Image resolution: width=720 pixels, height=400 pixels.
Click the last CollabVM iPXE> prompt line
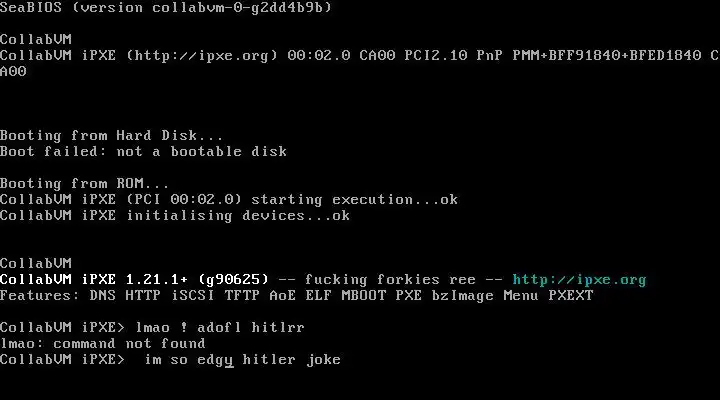click(x=170, y=360)
